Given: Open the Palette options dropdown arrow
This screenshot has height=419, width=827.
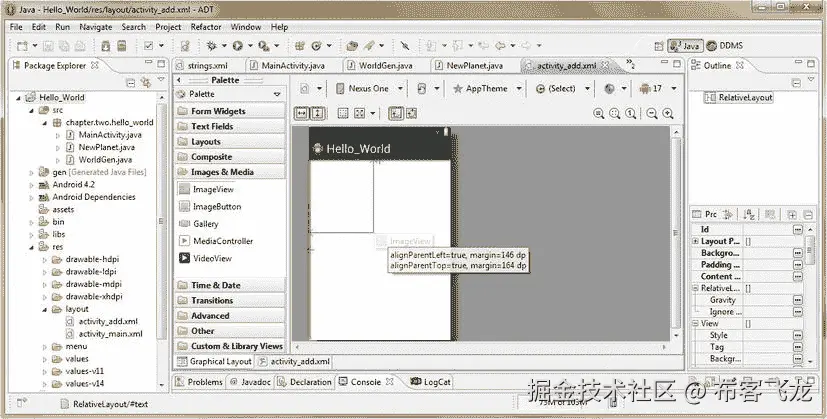Looking at the screenshot, I should (277, 94).
